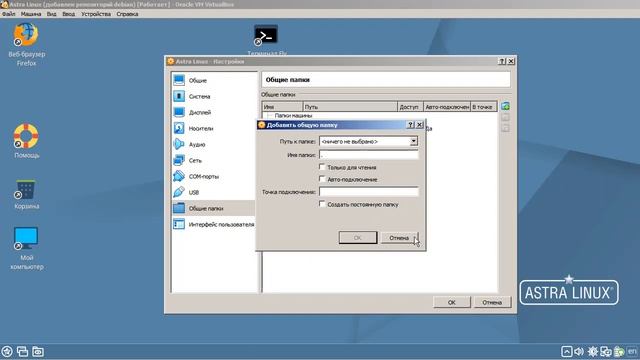Open the Машина menu
The width and height of the screenshot is (640, 360).
coord(31,14)
